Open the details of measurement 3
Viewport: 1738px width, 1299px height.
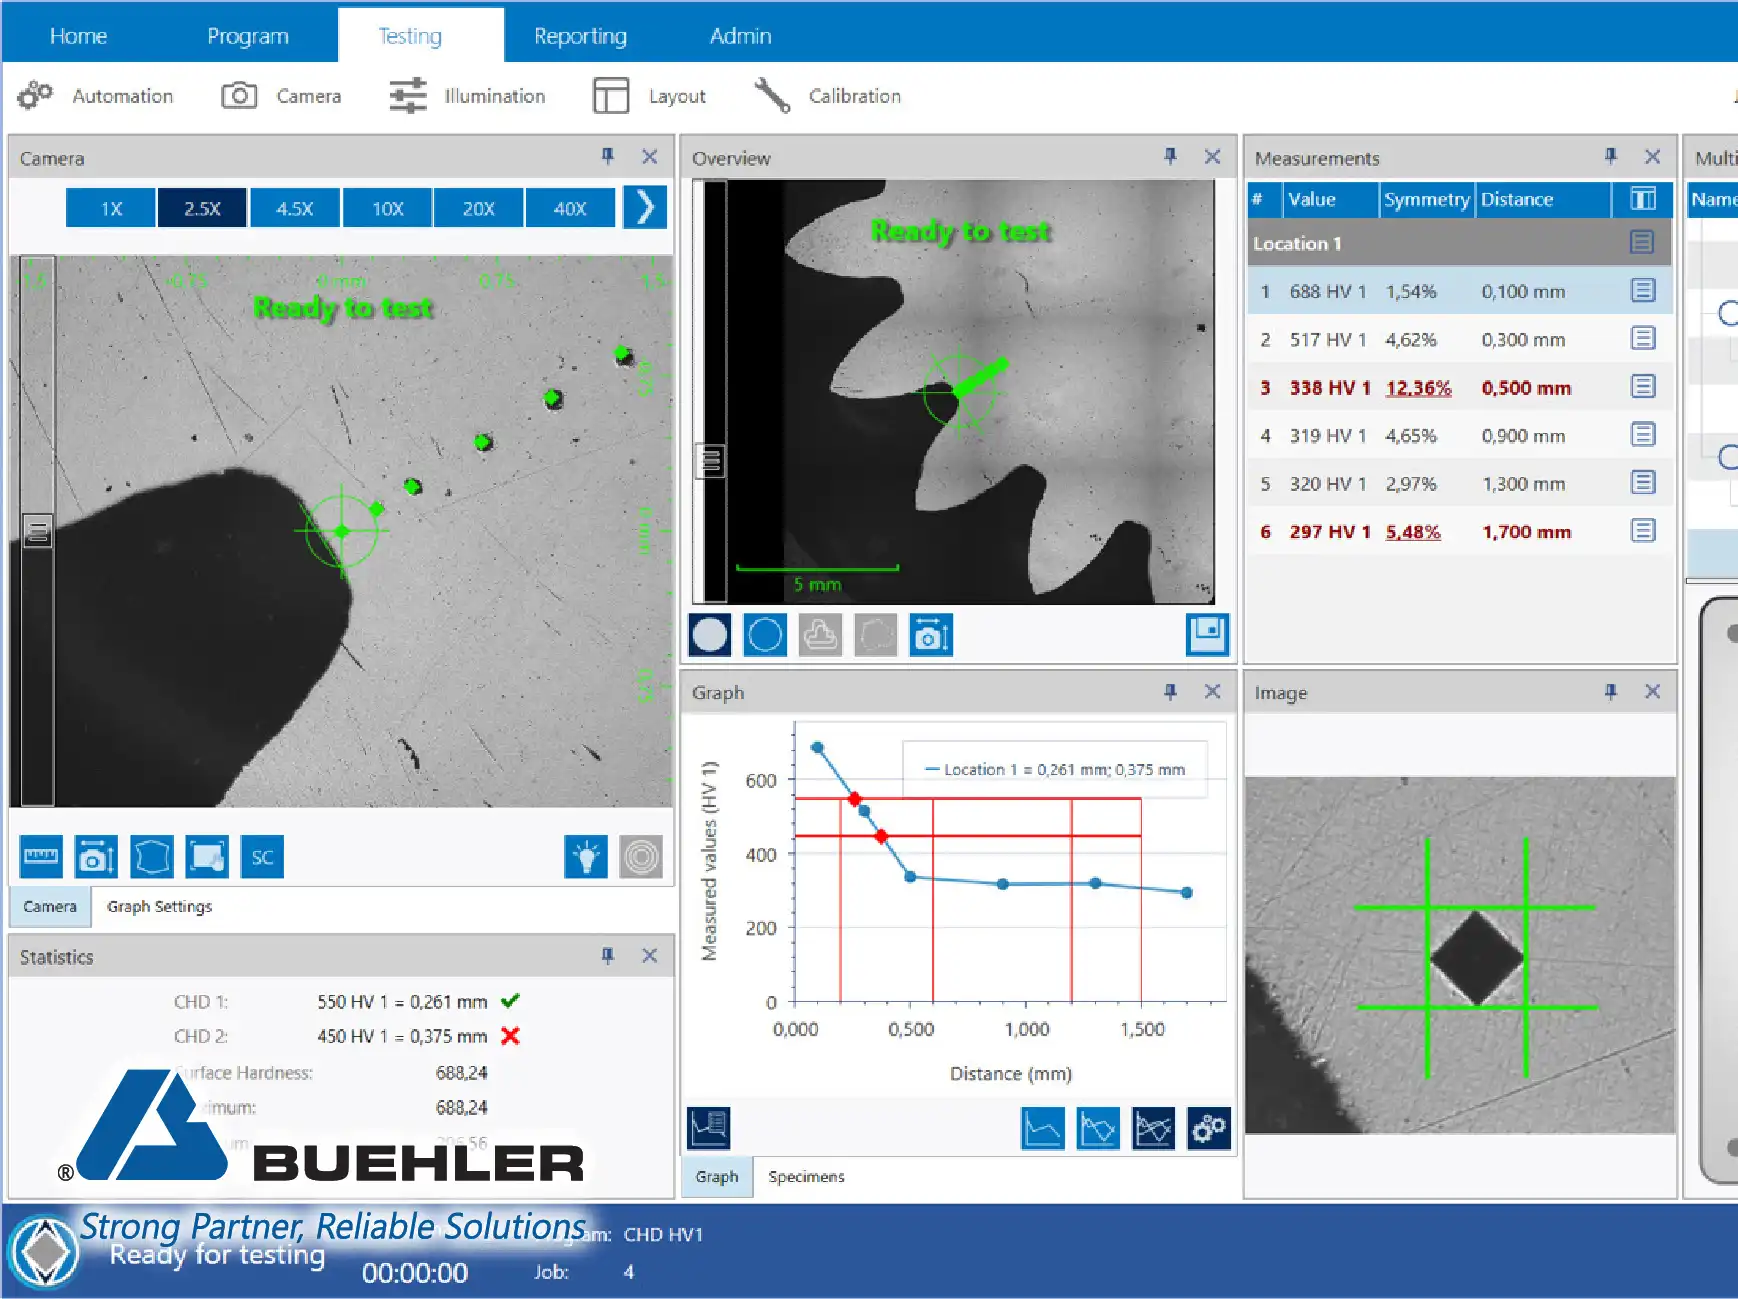coord(1642,387)
